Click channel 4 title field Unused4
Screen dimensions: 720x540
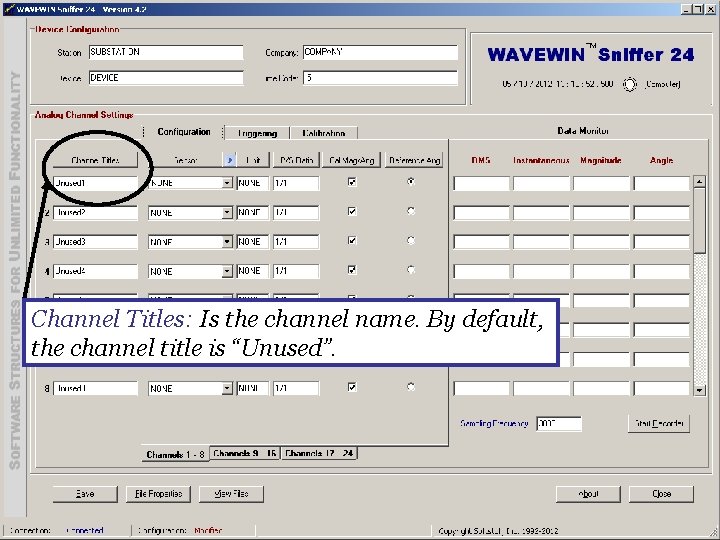click(x=95, y=271)
